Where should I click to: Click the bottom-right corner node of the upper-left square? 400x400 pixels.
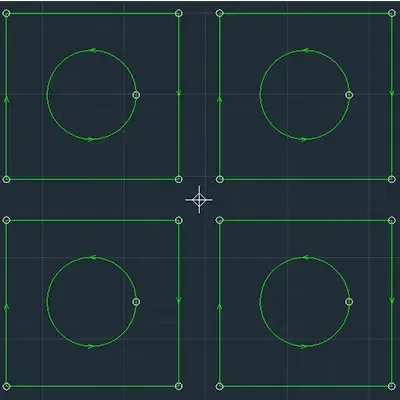[x=179, y=180]
